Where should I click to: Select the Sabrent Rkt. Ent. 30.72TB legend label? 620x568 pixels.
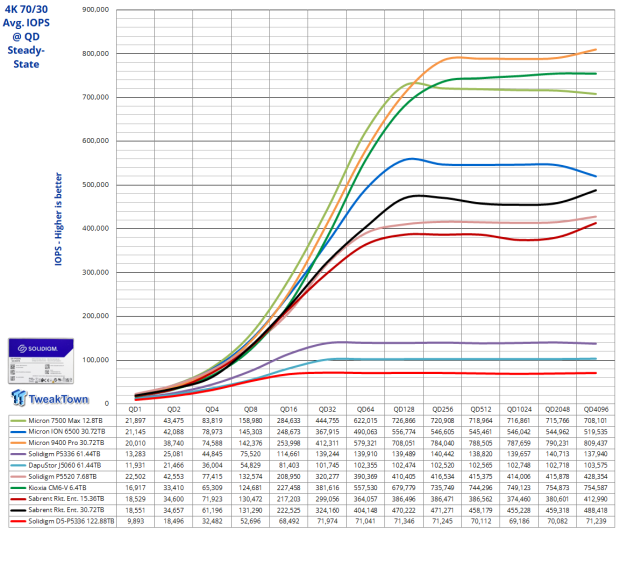66,510
